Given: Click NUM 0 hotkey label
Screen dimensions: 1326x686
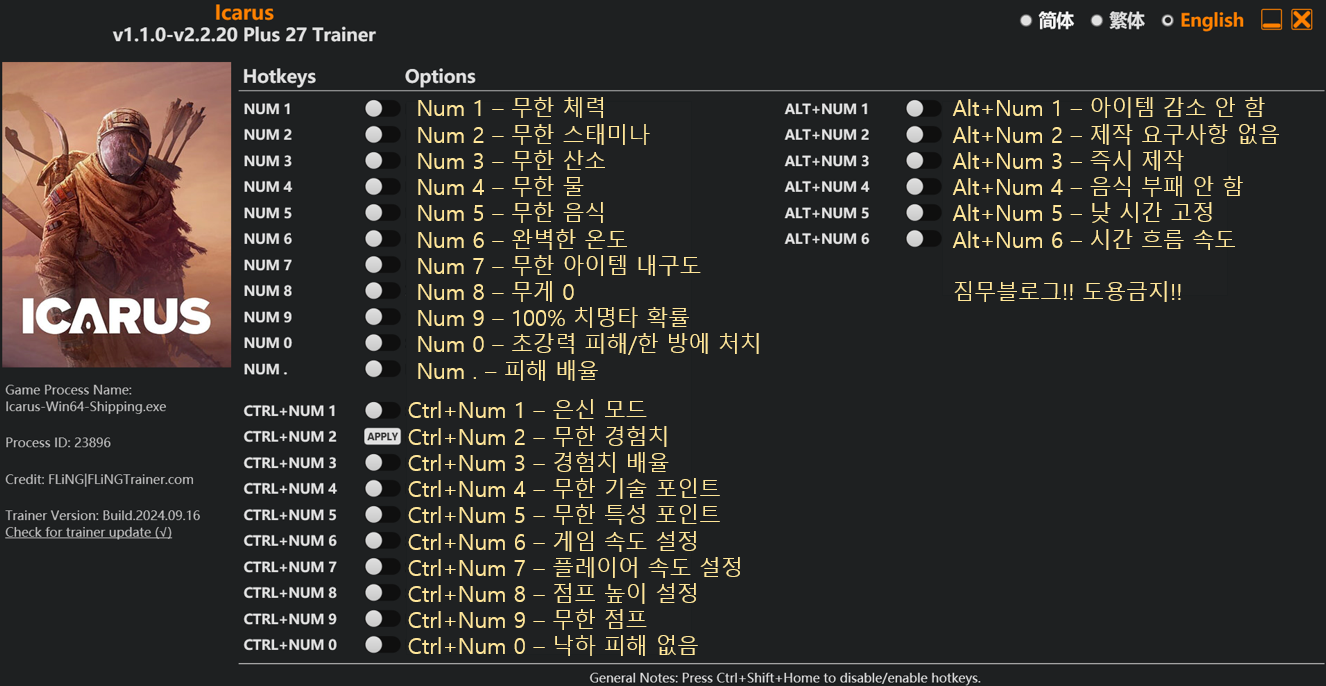Looking at the screenshot, I should tap(267, 343).
